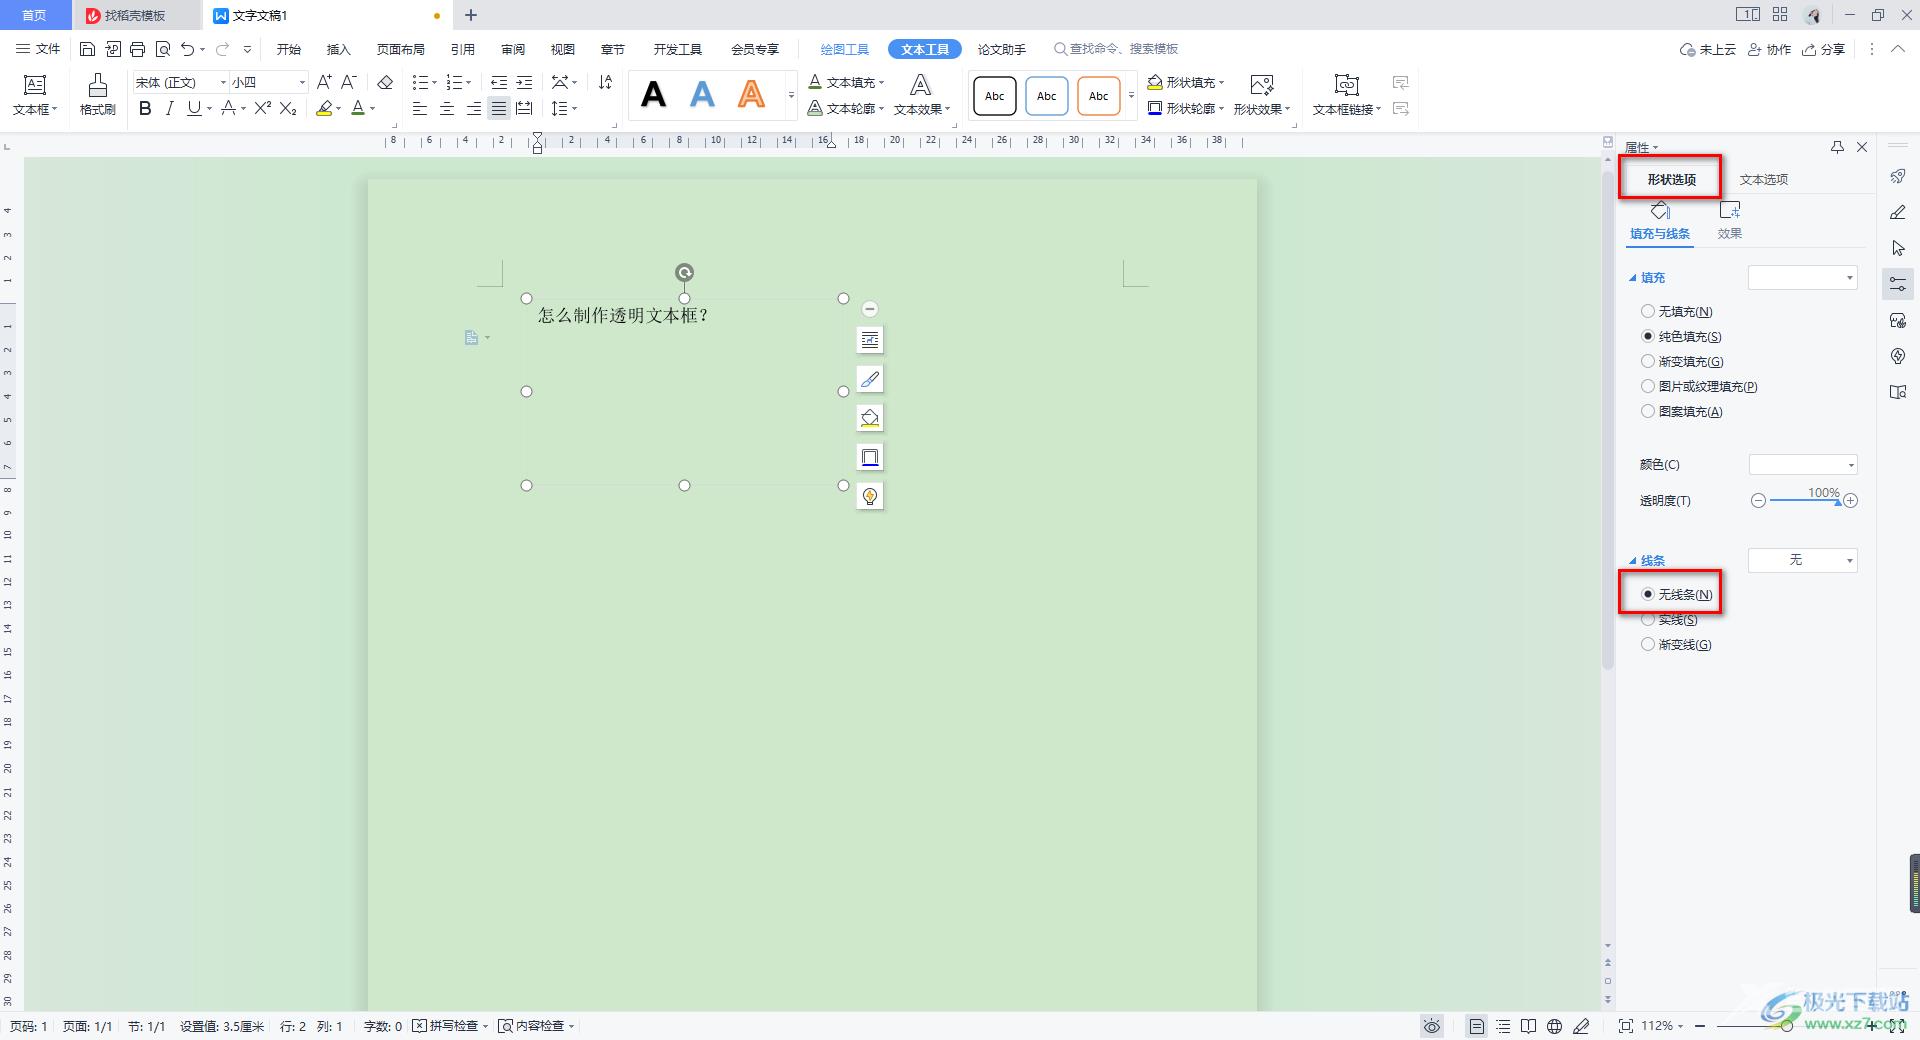Click the decrease indent icon
This screenshot has height=1040, width=1920.
point(498,82)
